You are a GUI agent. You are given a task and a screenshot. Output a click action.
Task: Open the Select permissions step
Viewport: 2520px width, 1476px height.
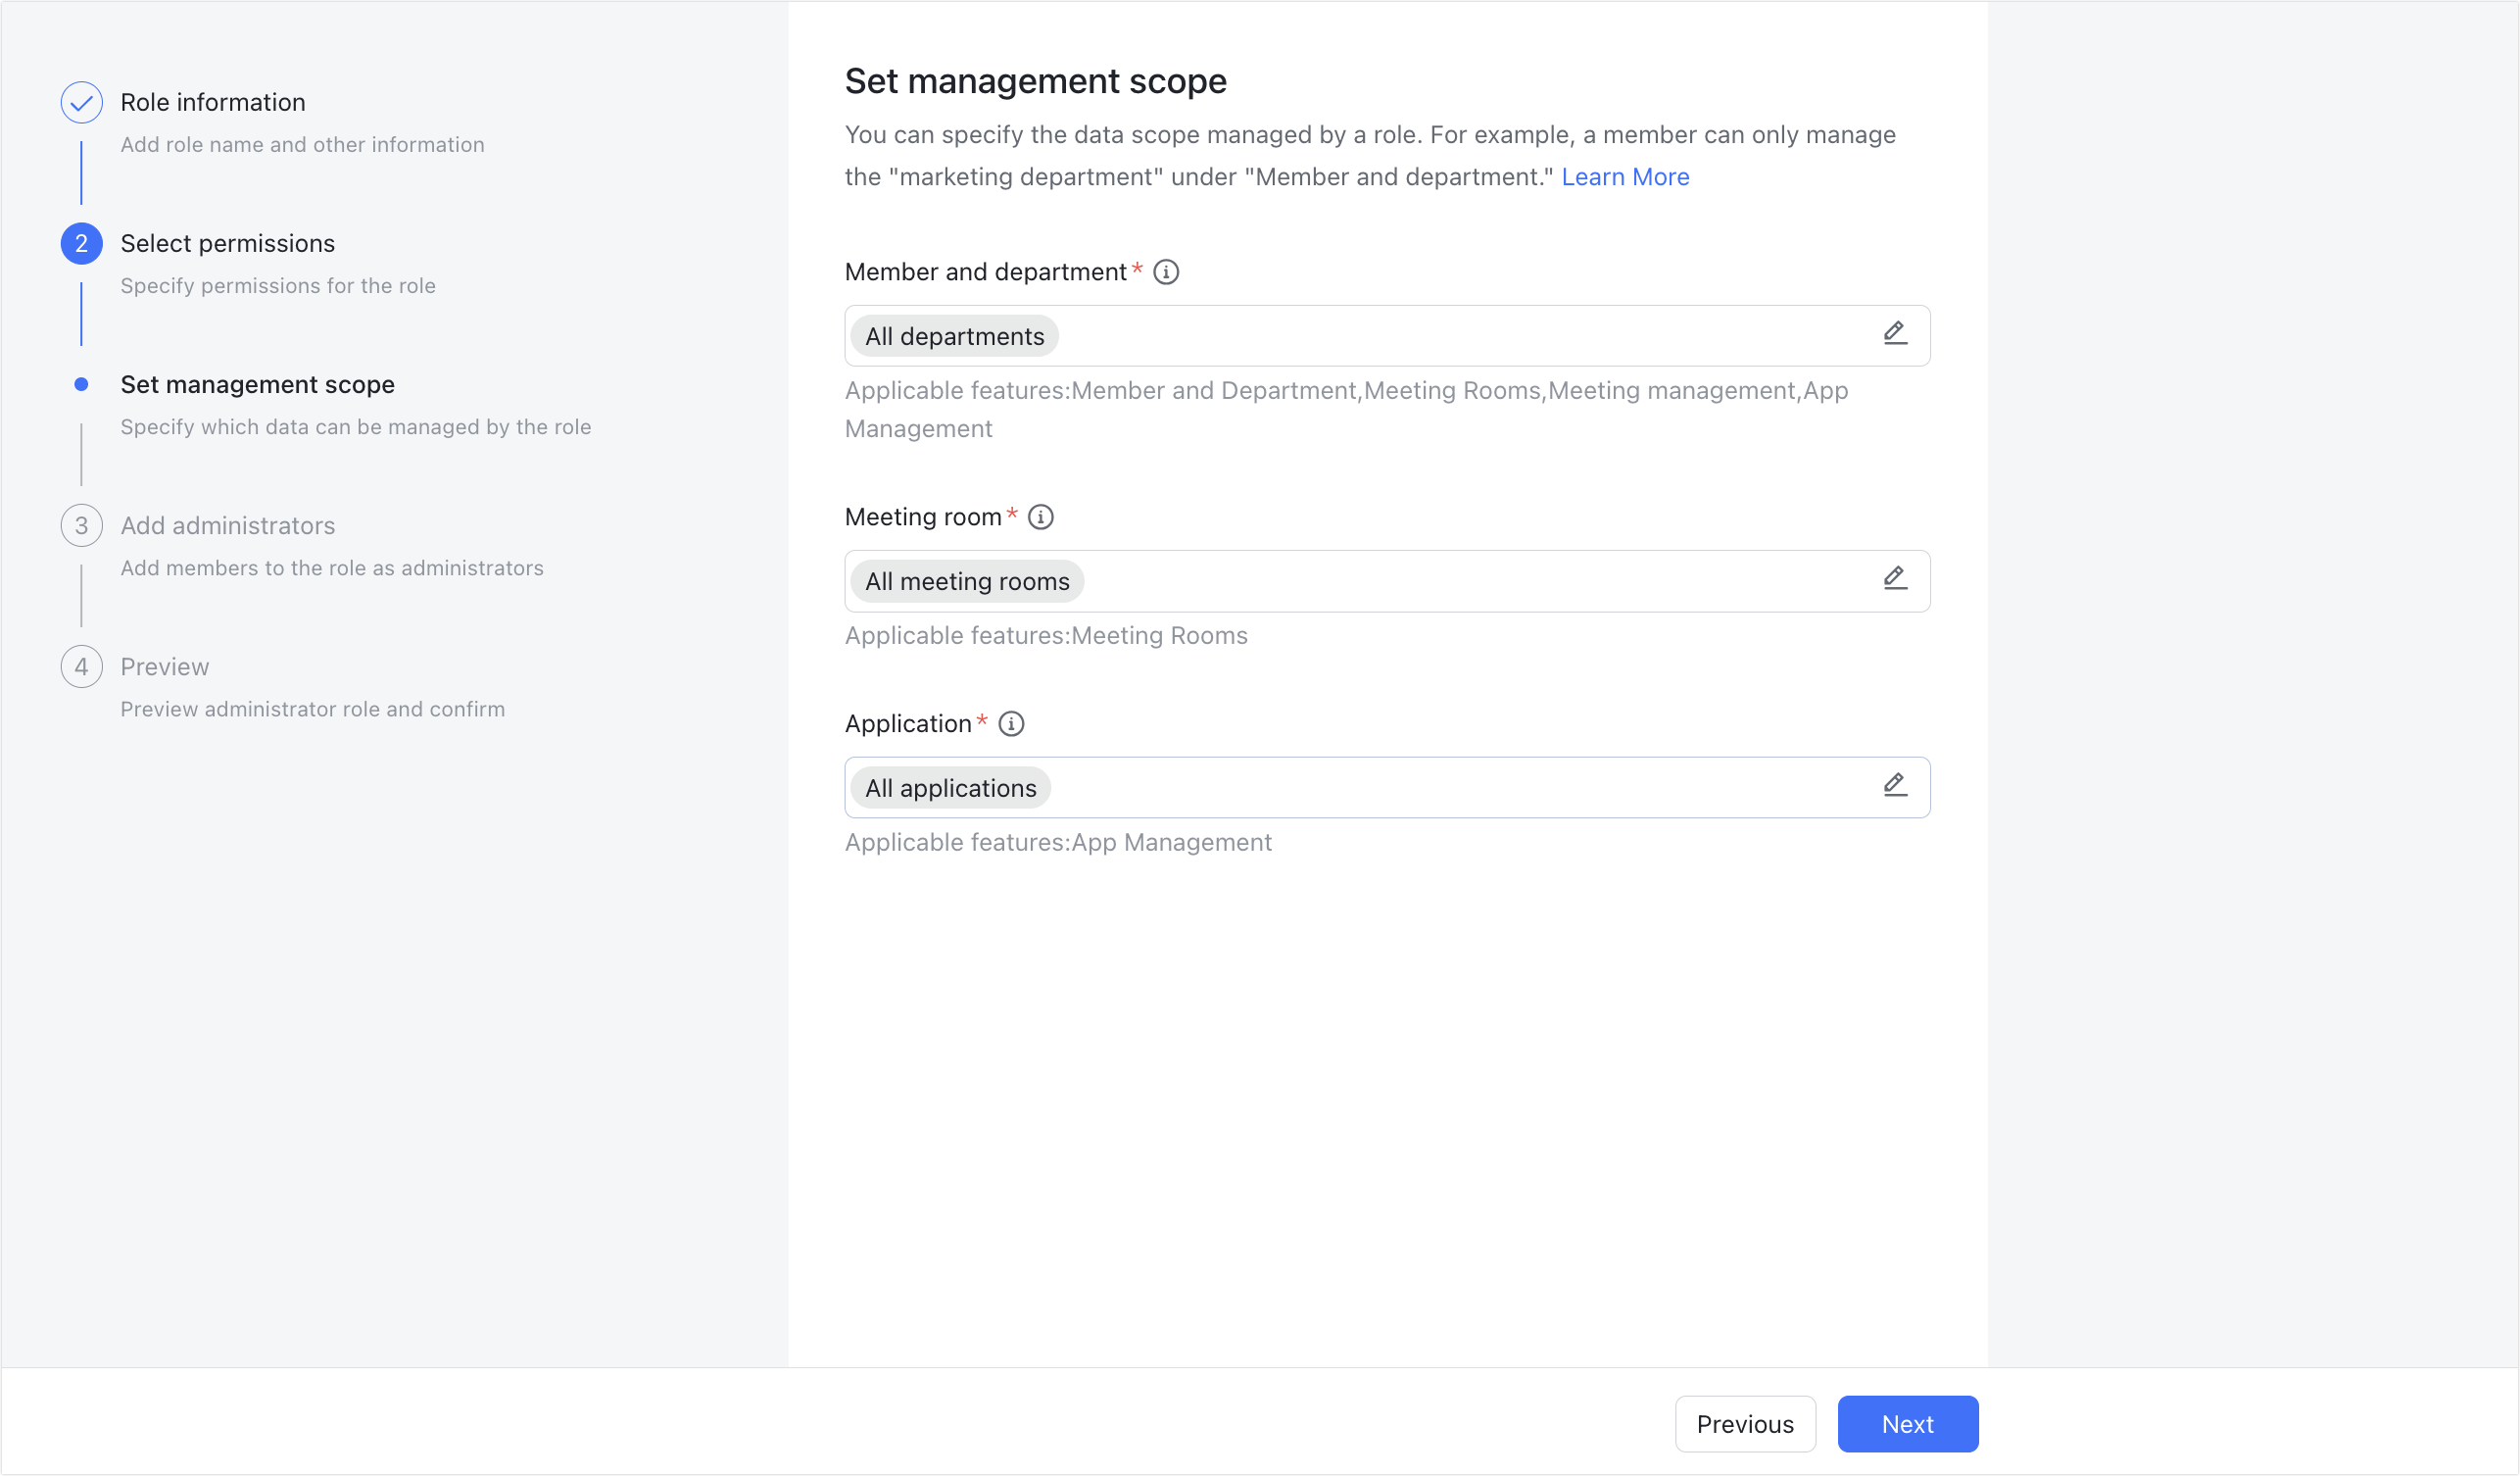point(227,243)
